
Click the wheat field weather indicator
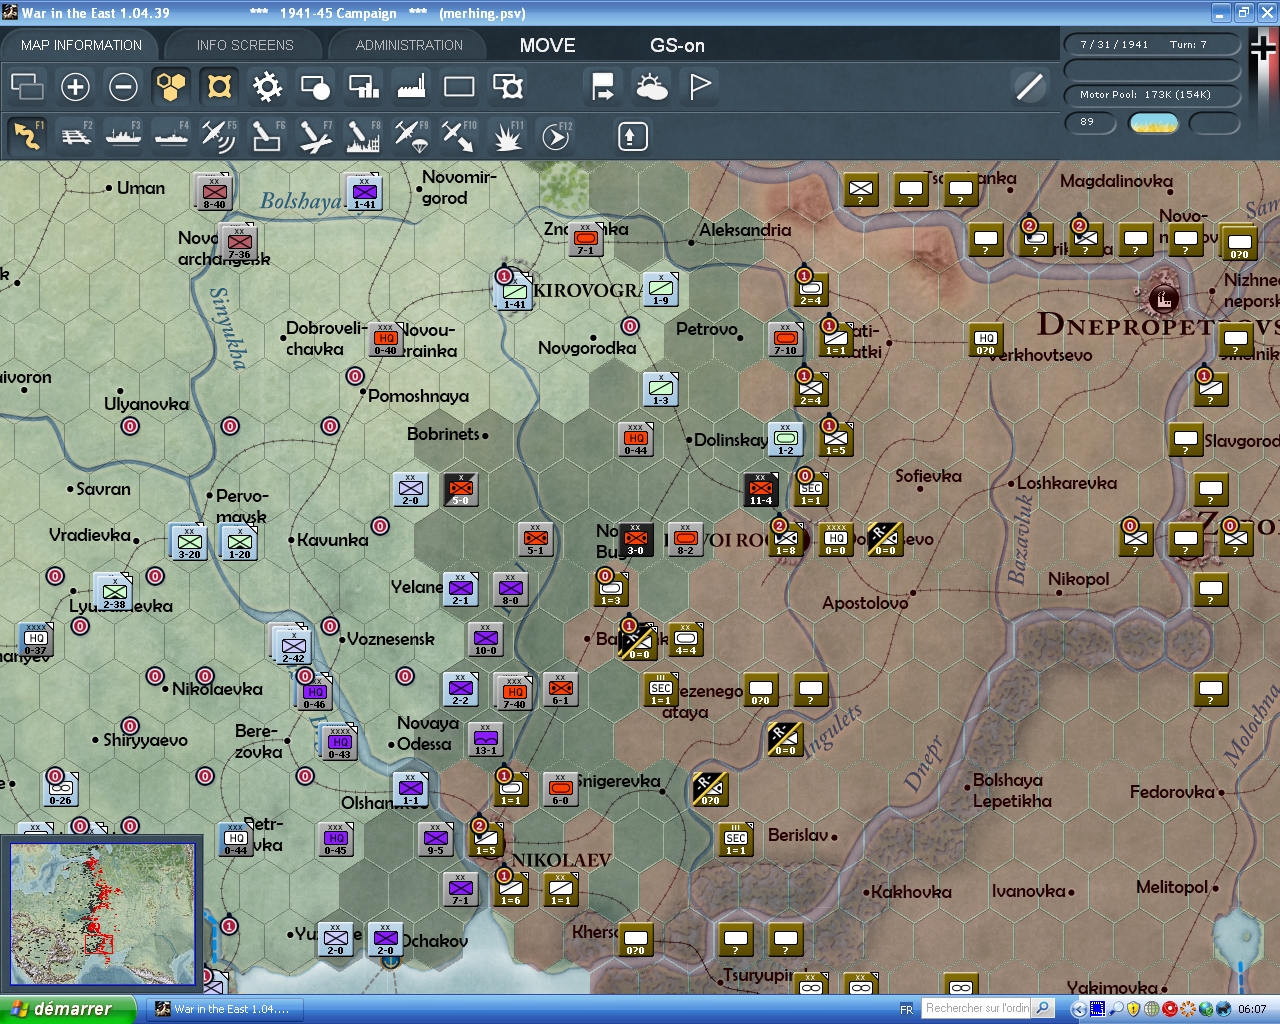pyautogui.click(x=1154, y=123)
